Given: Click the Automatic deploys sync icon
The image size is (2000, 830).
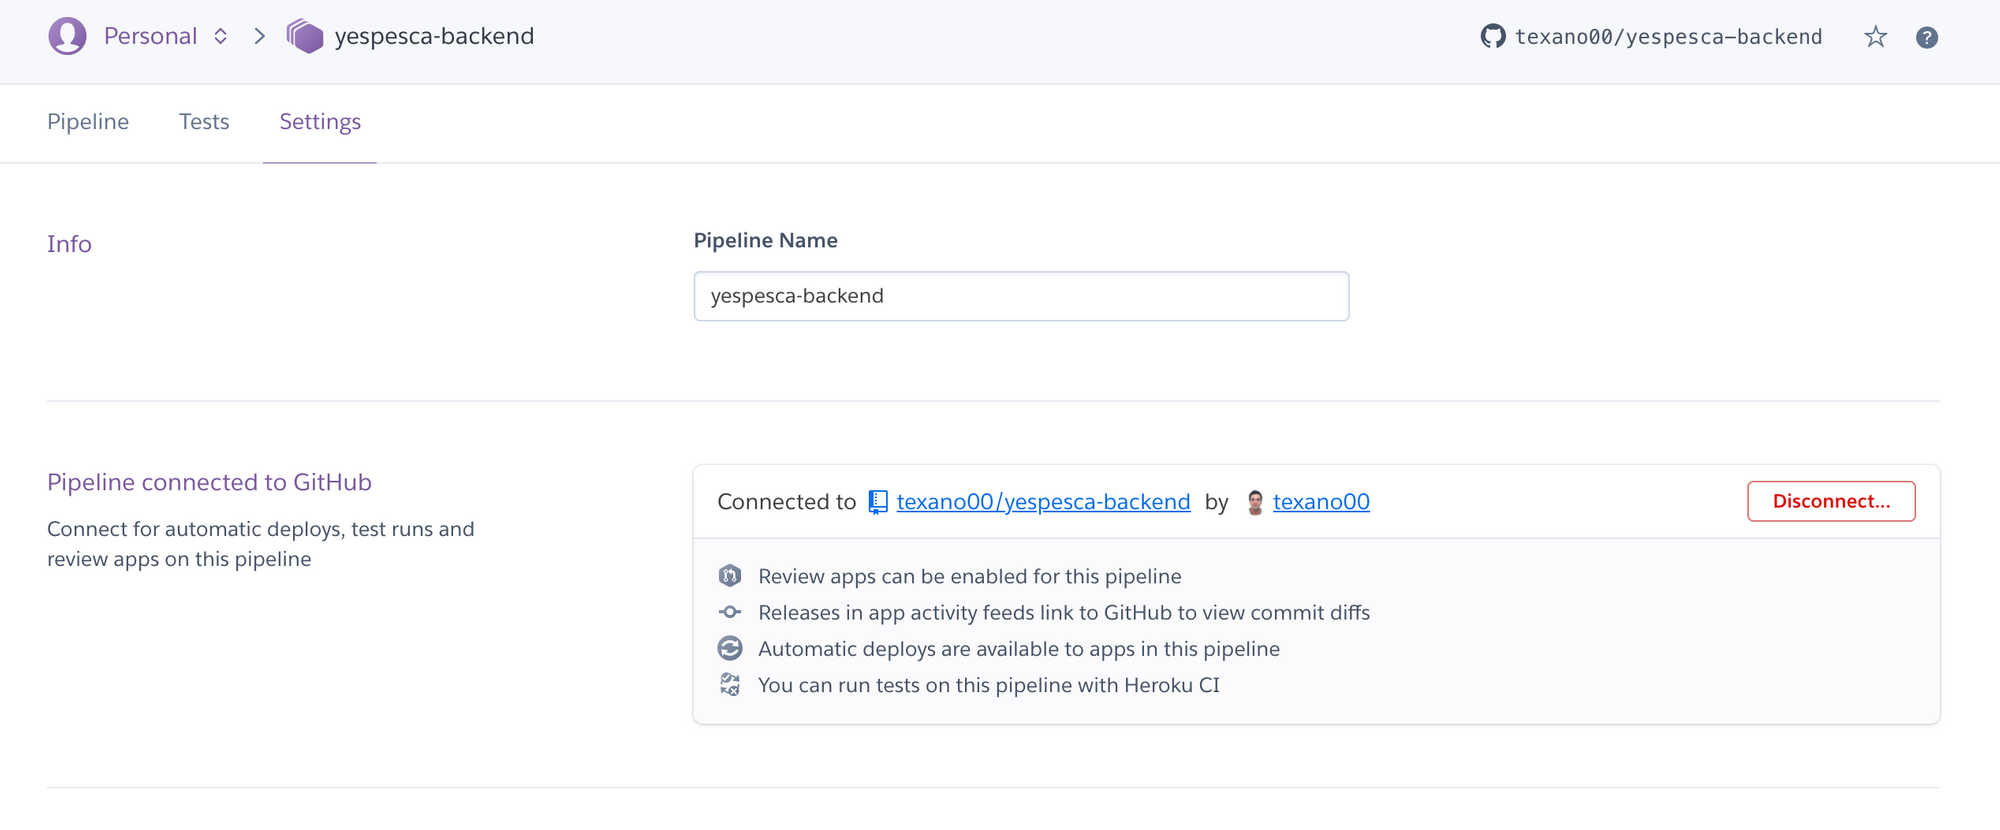Looking at the screenshot, I should pos(730,649).
